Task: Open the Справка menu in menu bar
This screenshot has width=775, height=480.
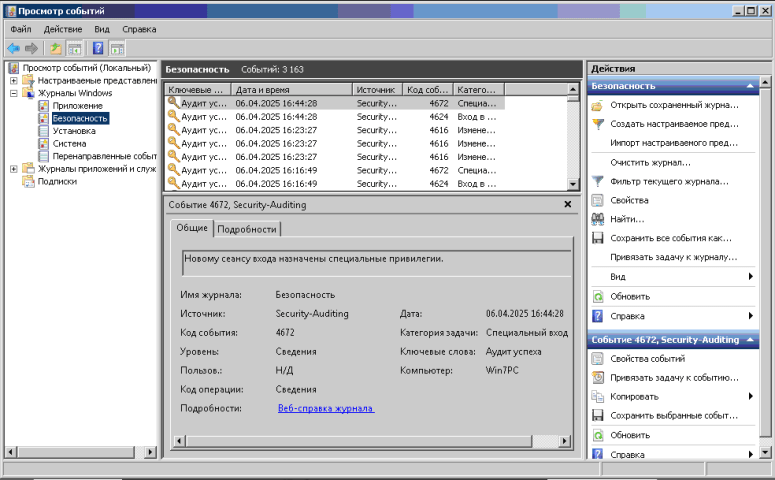Action: pyautogui.click(x=139, y=29)
